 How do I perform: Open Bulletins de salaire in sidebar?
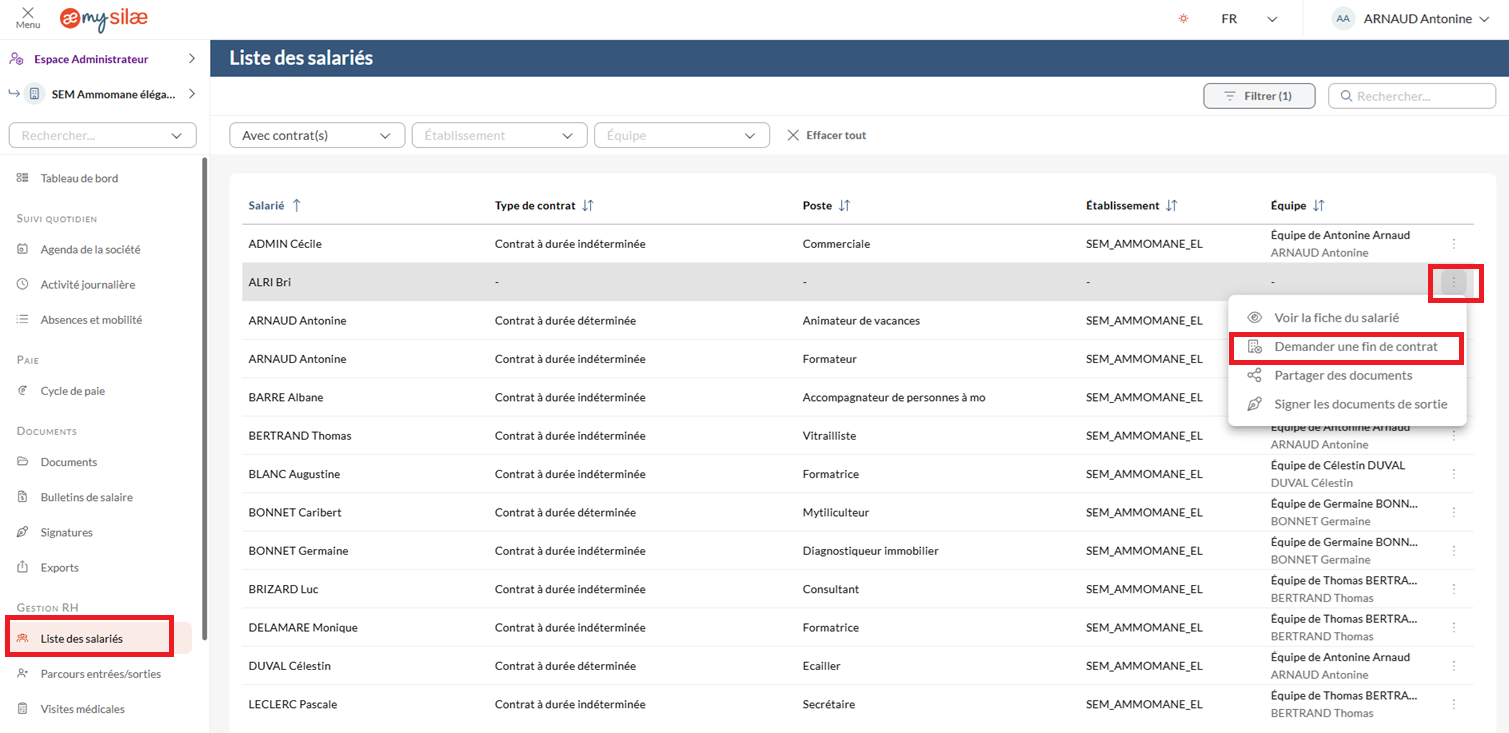pyautogui.click(x=86, y=497)
